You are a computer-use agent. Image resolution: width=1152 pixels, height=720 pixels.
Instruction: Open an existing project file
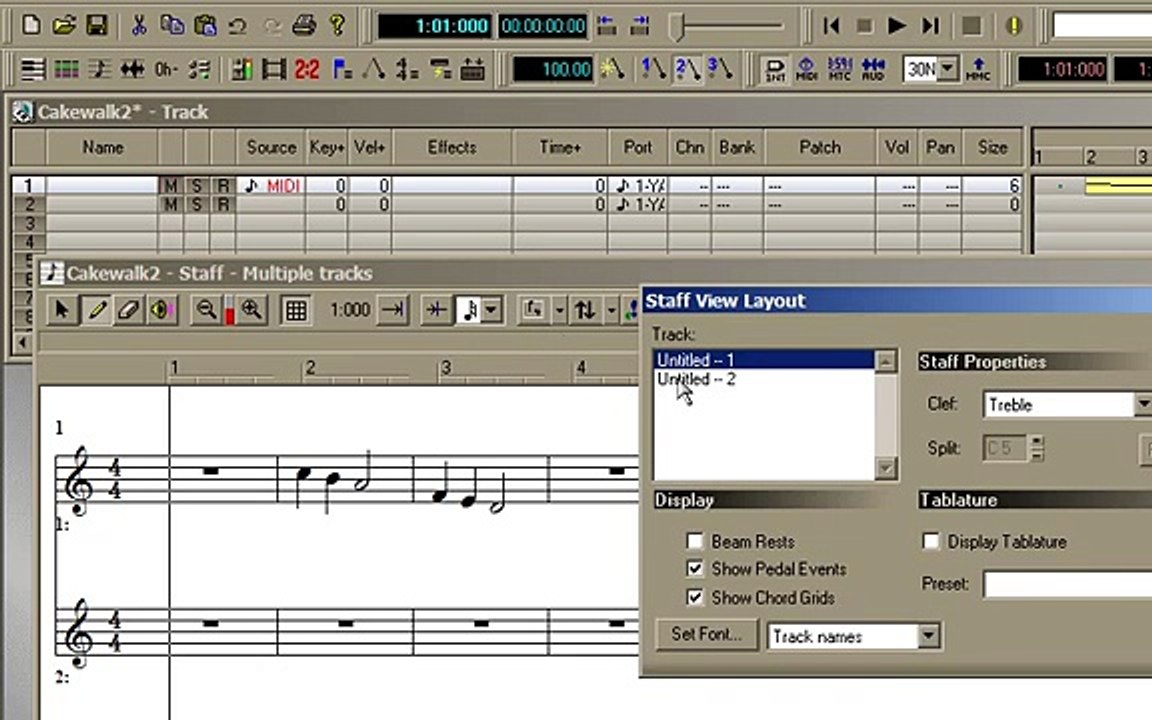pos(64,26)
